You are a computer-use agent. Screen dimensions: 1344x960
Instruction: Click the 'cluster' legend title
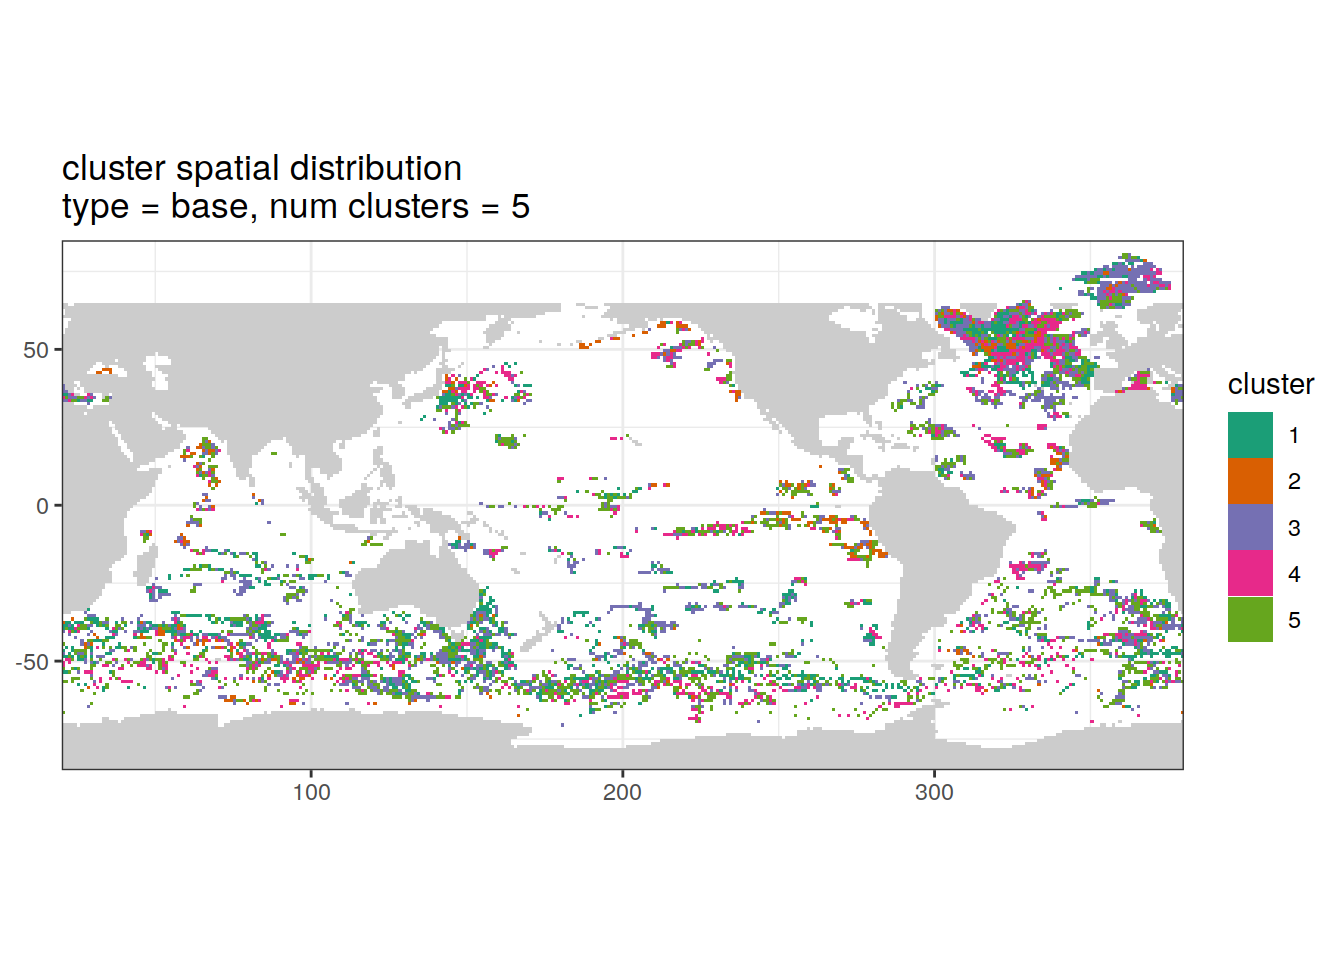click(x=1270, y=384)
